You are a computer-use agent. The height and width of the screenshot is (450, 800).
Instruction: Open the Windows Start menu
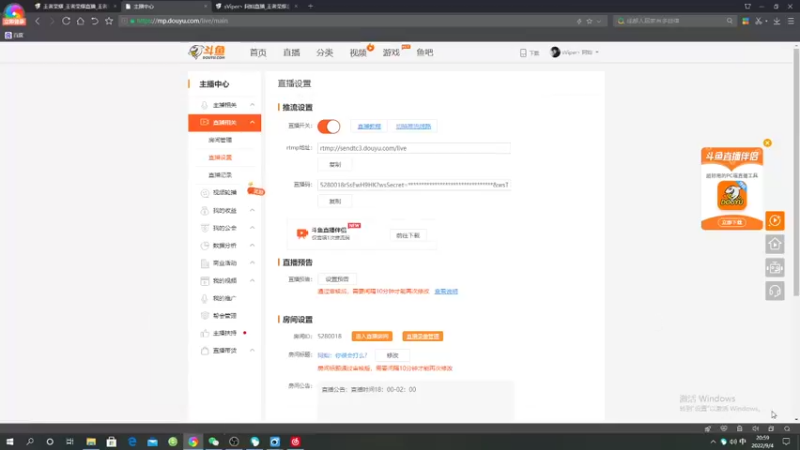coord(9,441)
